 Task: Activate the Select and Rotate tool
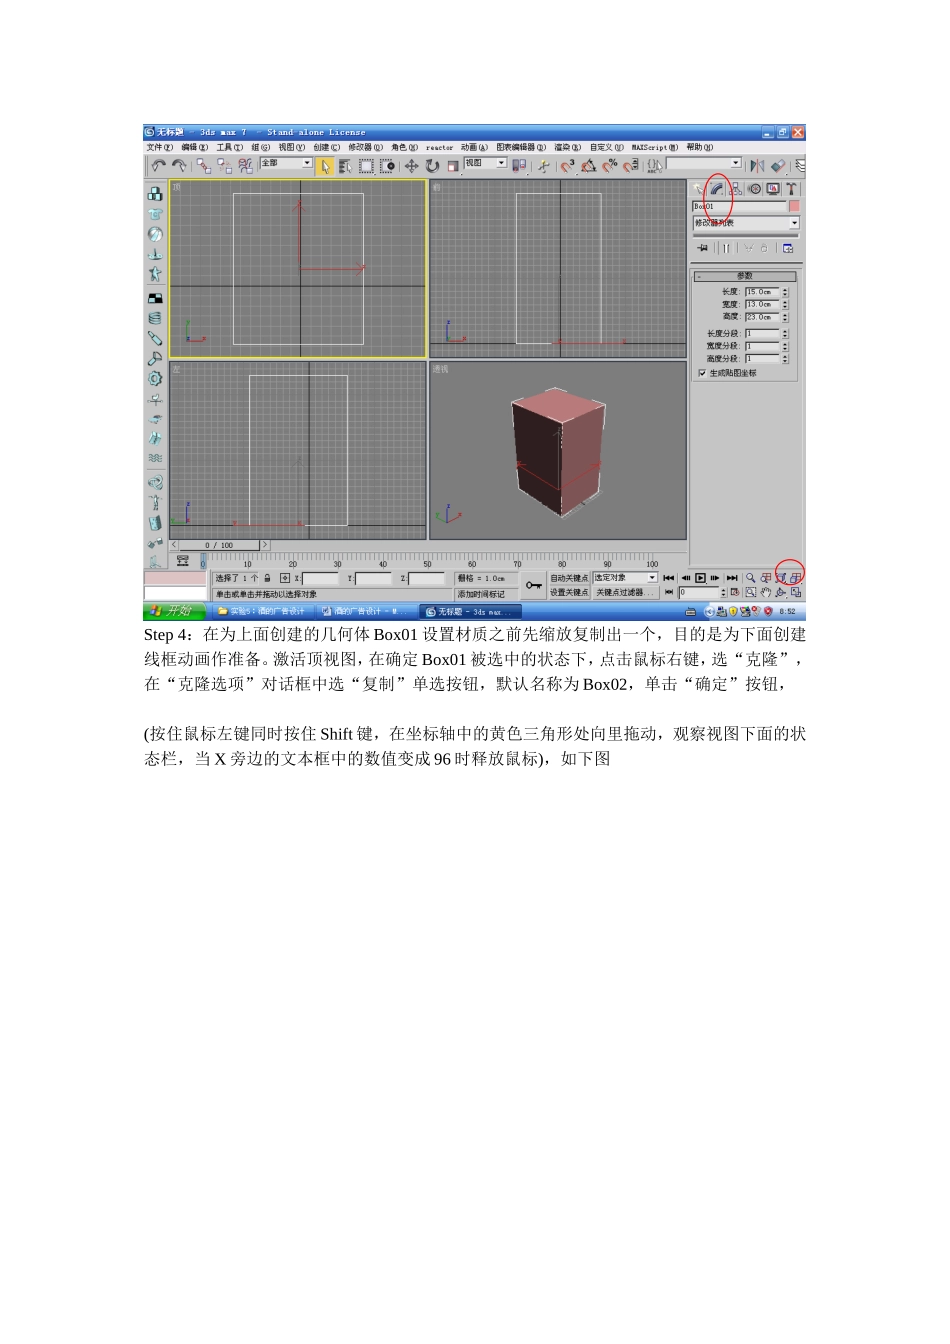point(432,166)
